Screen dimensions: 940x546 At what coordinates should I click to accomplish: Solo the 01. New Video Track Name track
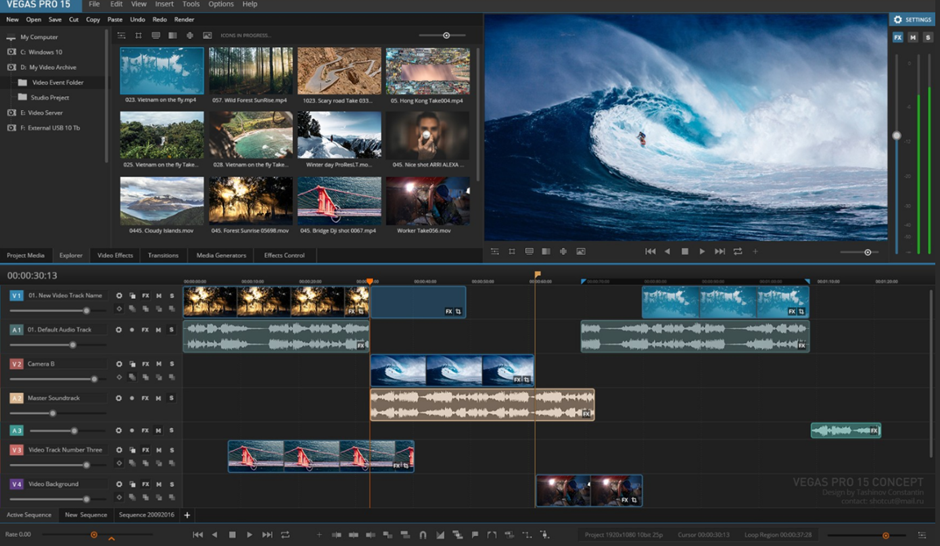pyautogui.click(x=171, y=296)
